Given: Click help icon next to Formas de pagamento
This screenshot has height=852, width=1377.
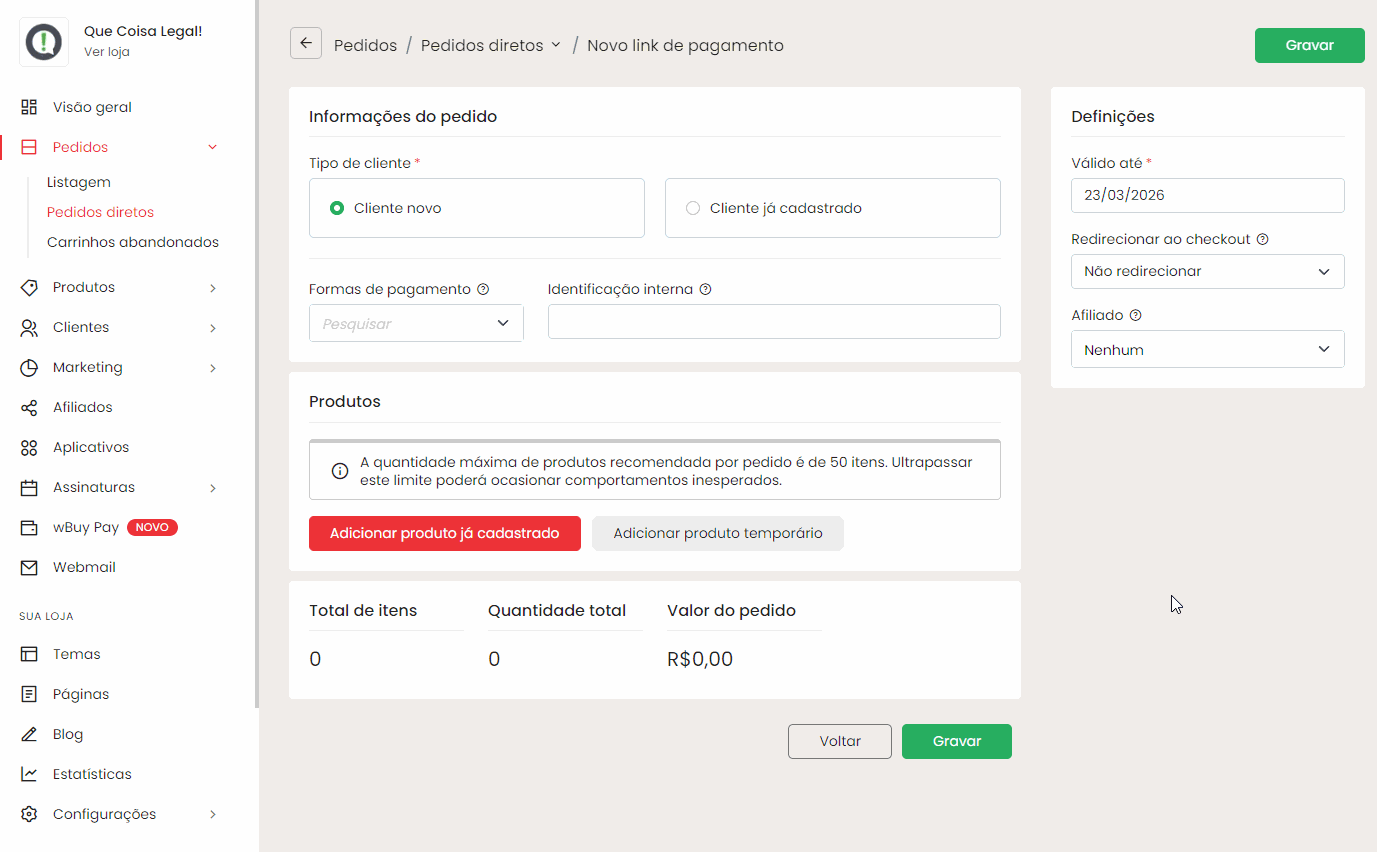Looking at the screenshot, I should (x=483, y=290).
